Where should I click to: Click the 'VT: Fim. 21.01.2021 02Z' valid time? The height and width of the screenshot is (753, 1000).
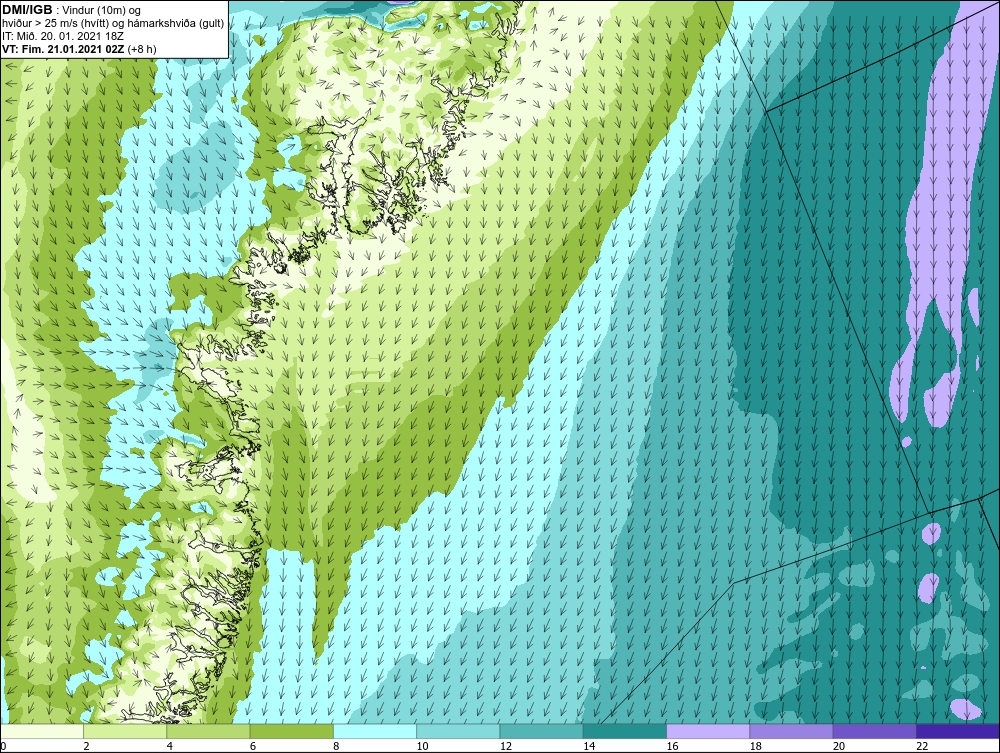pyautogui.click(x=63, y=48)
